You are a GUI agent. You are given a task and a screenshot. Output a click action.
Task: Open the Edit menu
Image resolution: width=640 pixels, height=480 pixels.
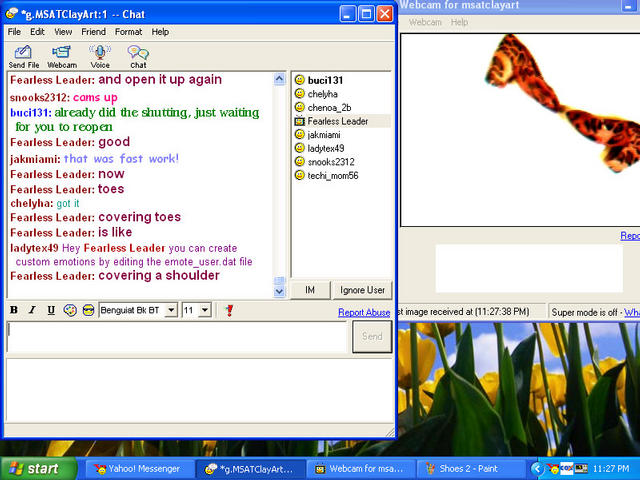[37, 32]
